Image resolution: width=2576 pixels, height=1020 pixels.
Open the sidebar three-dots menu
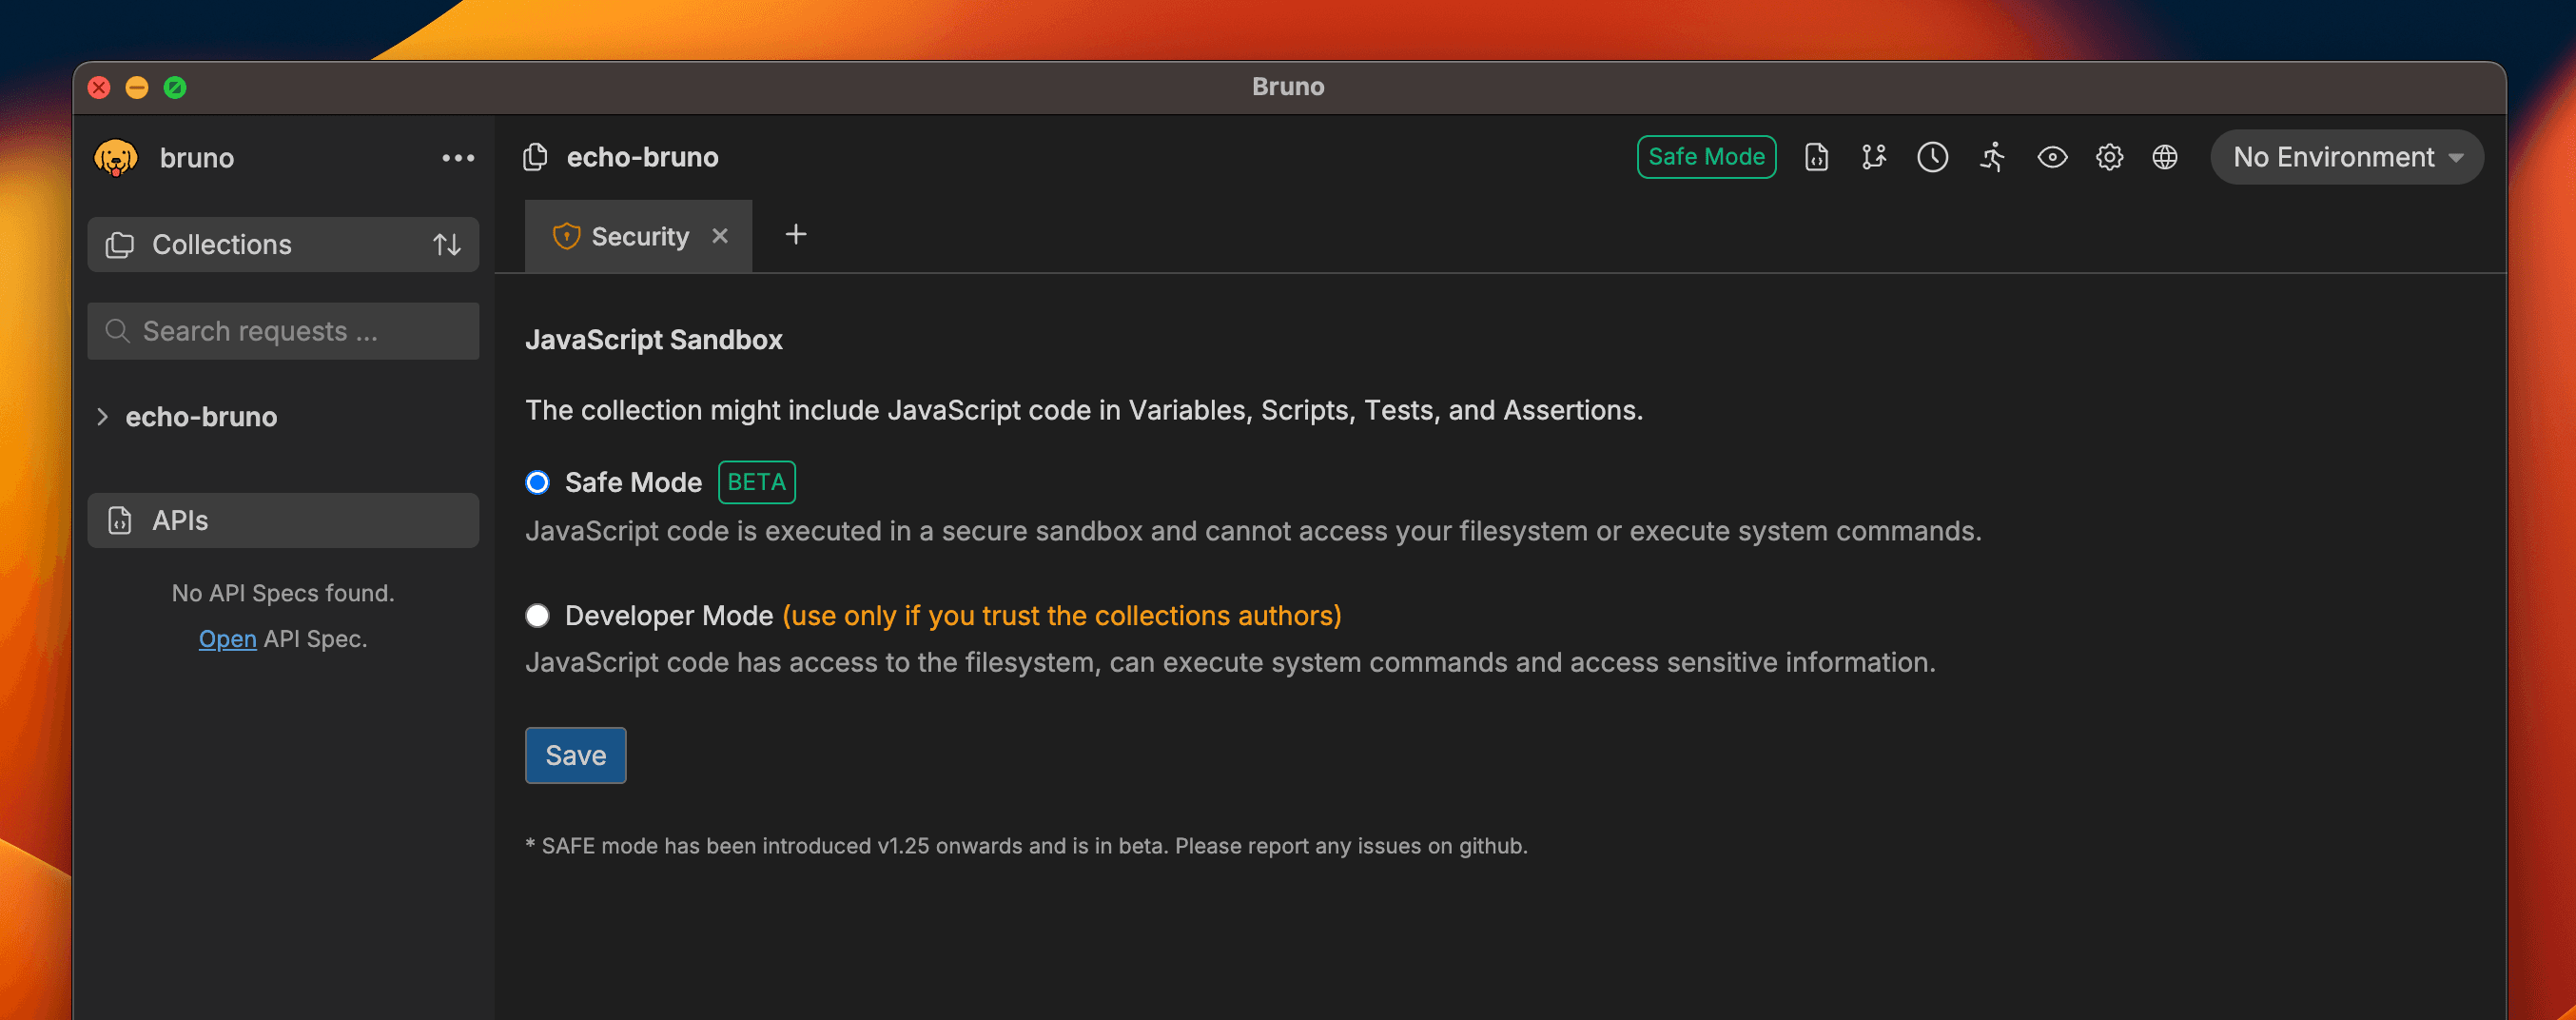coord(458,158)
